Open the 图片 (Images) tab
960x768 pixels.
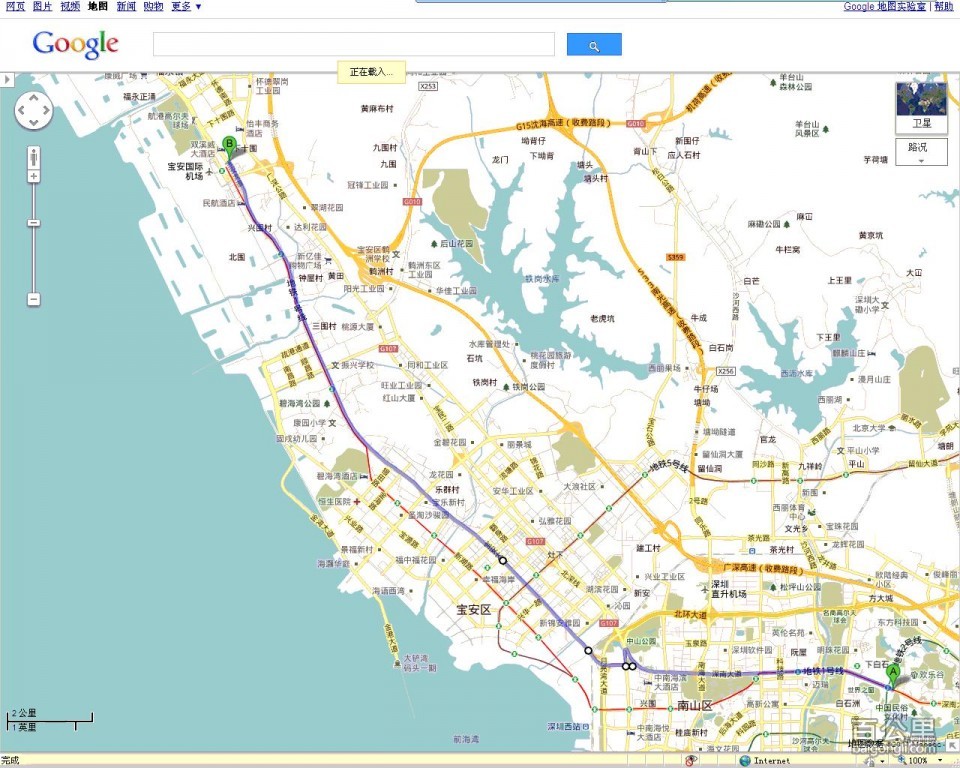(42, 6)
